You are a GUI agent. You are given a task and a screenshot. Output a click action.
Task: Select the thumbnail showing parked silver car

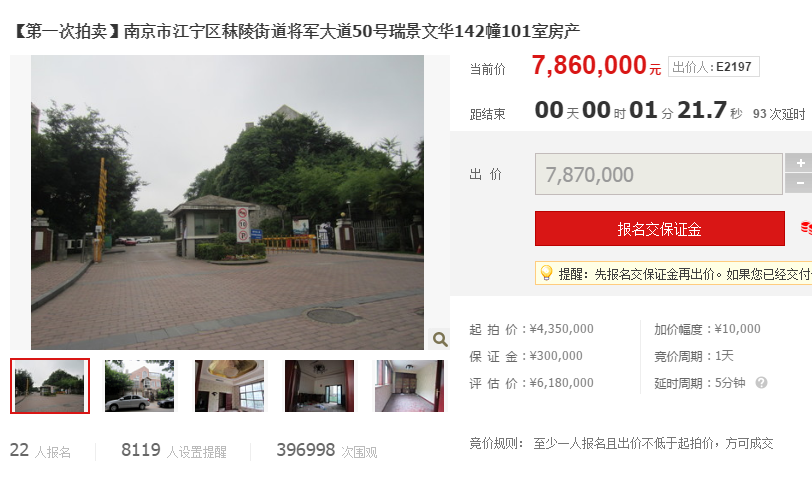[x=139, y=386]
